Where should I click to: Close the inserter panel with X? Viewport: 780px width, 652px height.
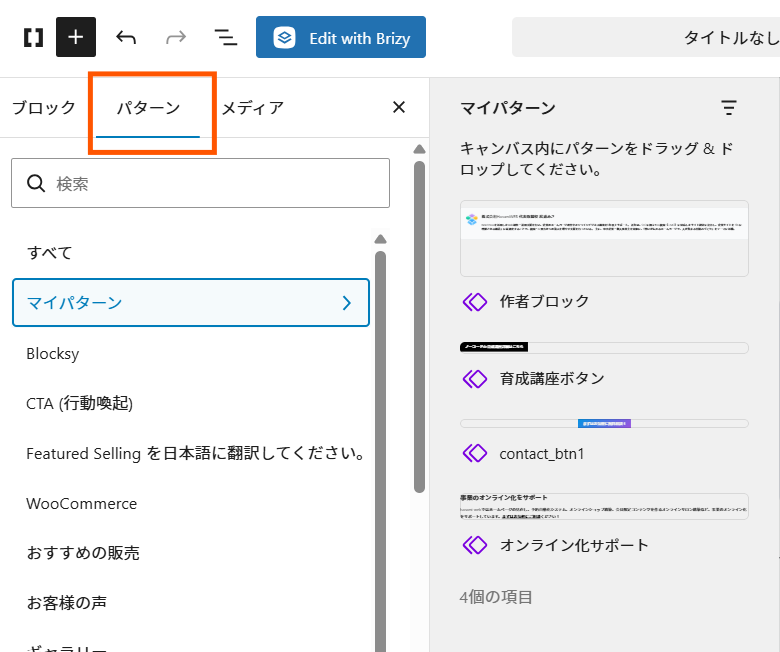(399, 107)
